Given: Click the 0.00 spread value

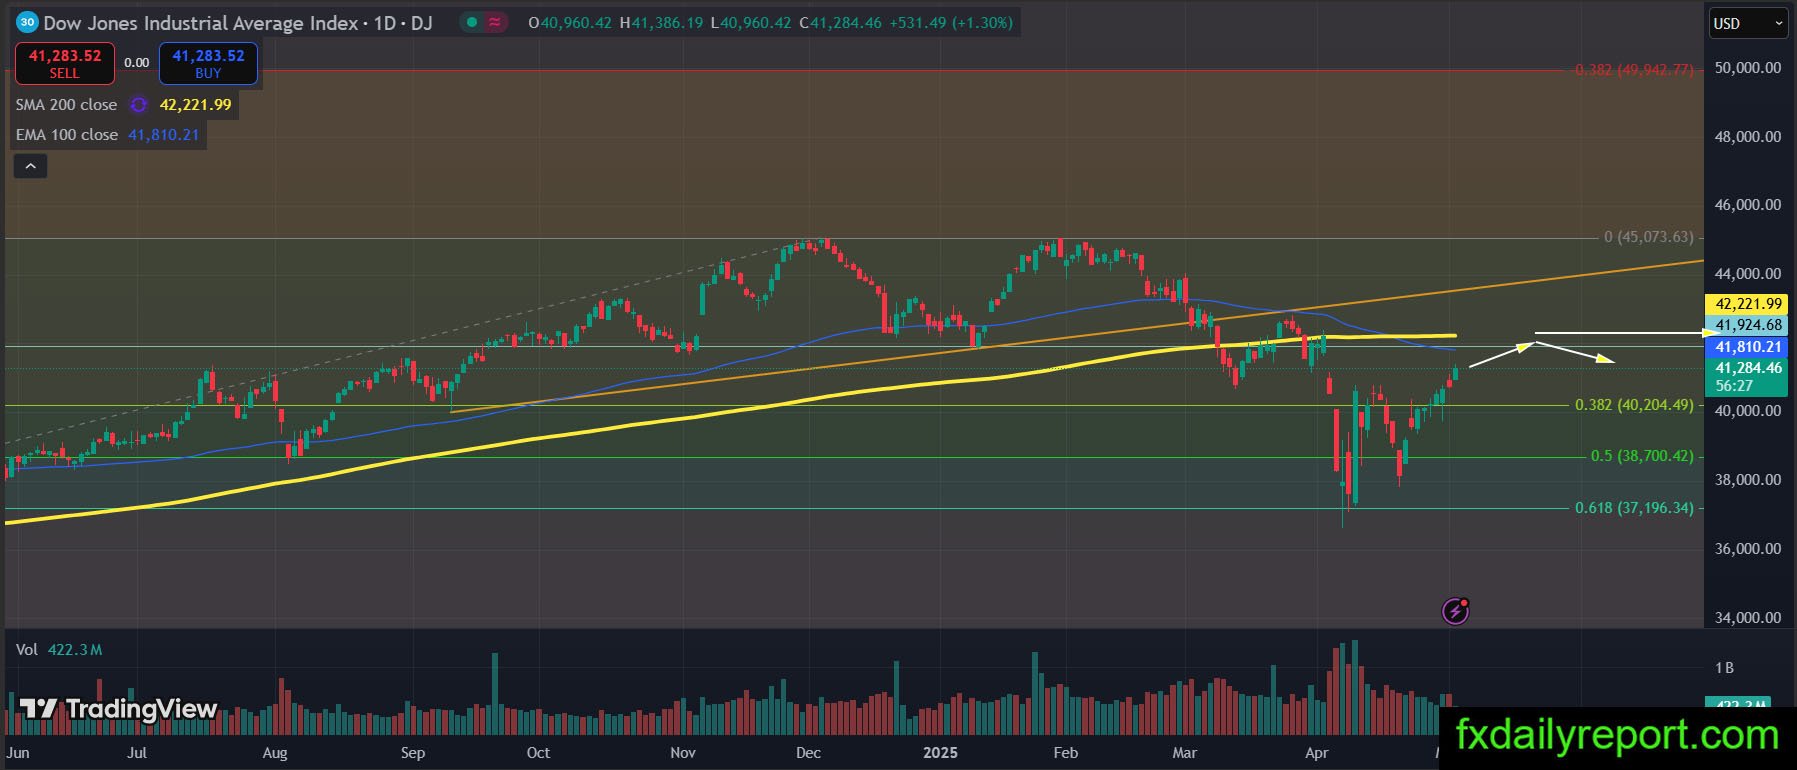Looking at the screenshot, I should point(136,62).
